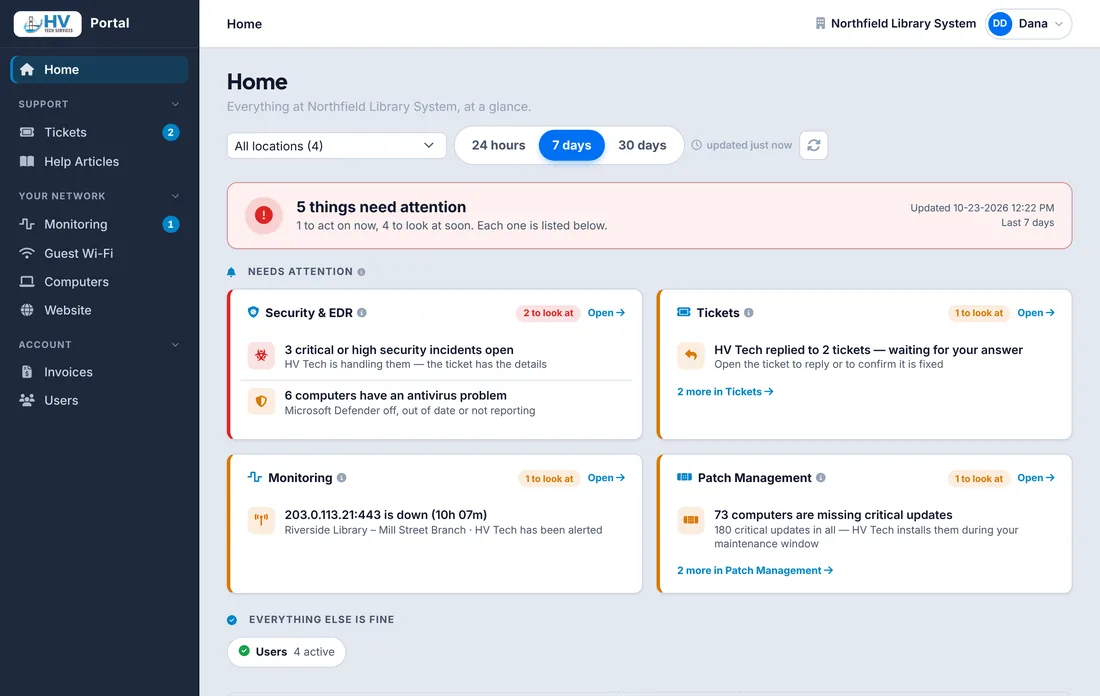Click the Users people icon in sidebar
Viewport: 1100px width, 696px height.
[27, 400]
